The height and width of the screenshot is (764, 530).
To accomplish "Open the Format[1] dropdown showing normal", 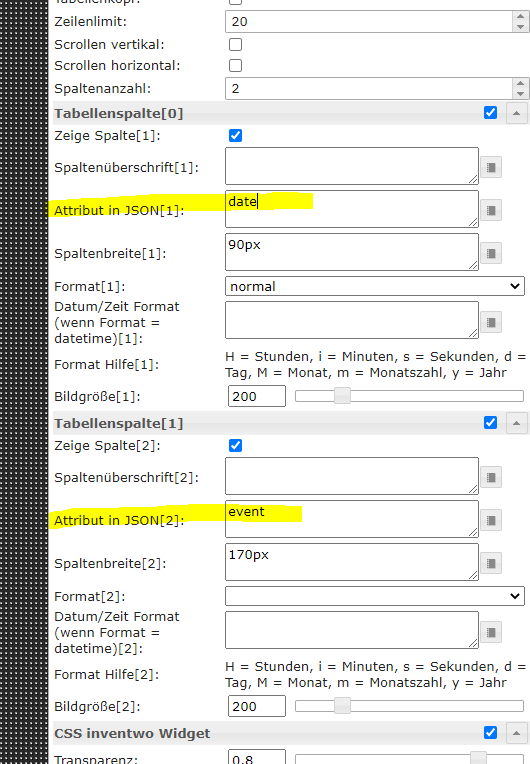I will pyautogui.click(x=375, y=286).
